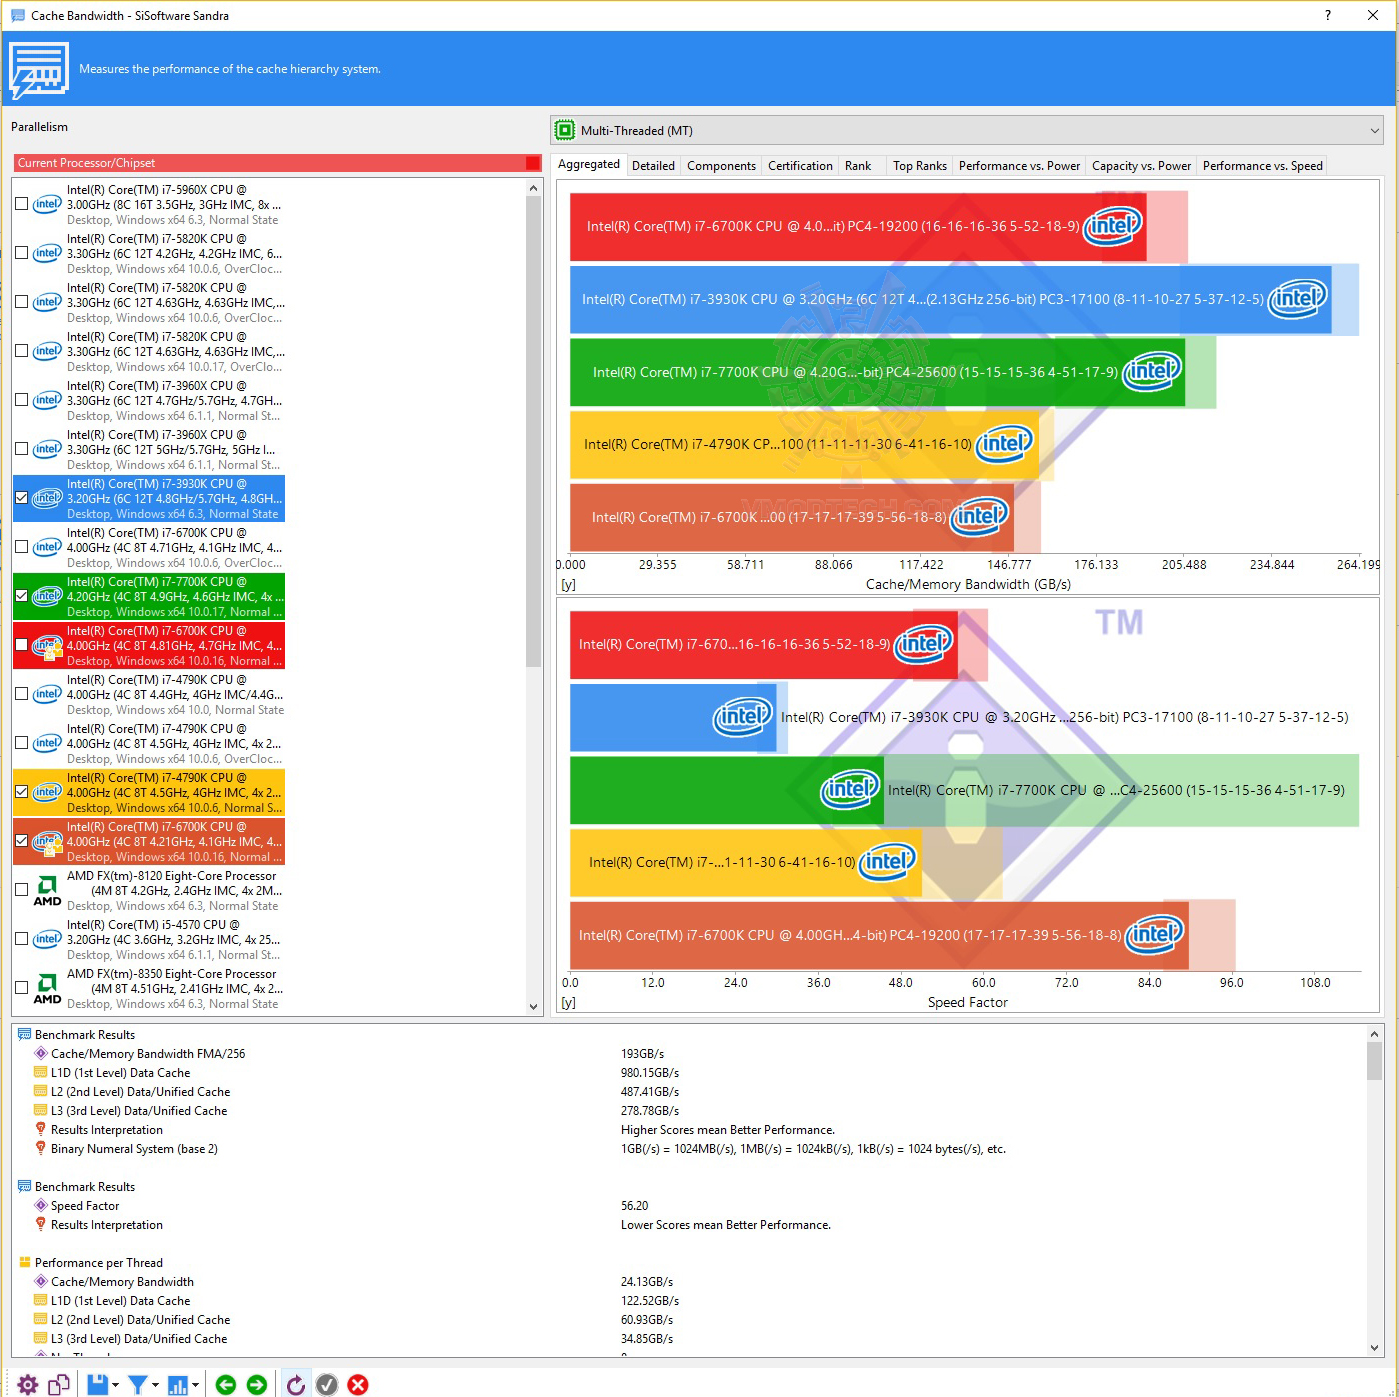Toggle the red i7-6700K 4.81GHz row checkbox

(21, 645)
